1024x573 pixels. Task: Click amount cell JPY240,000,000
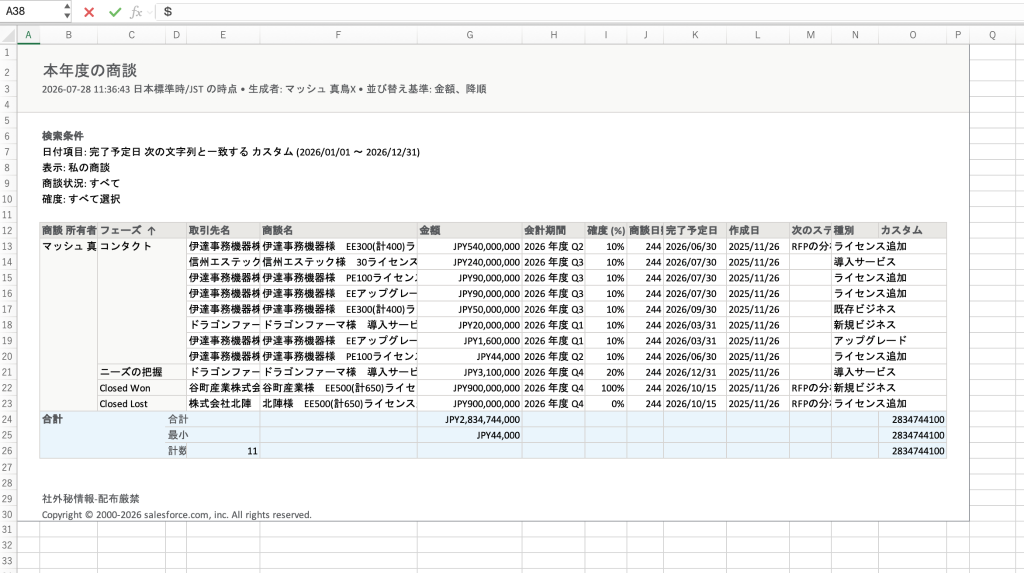point(470,262)
